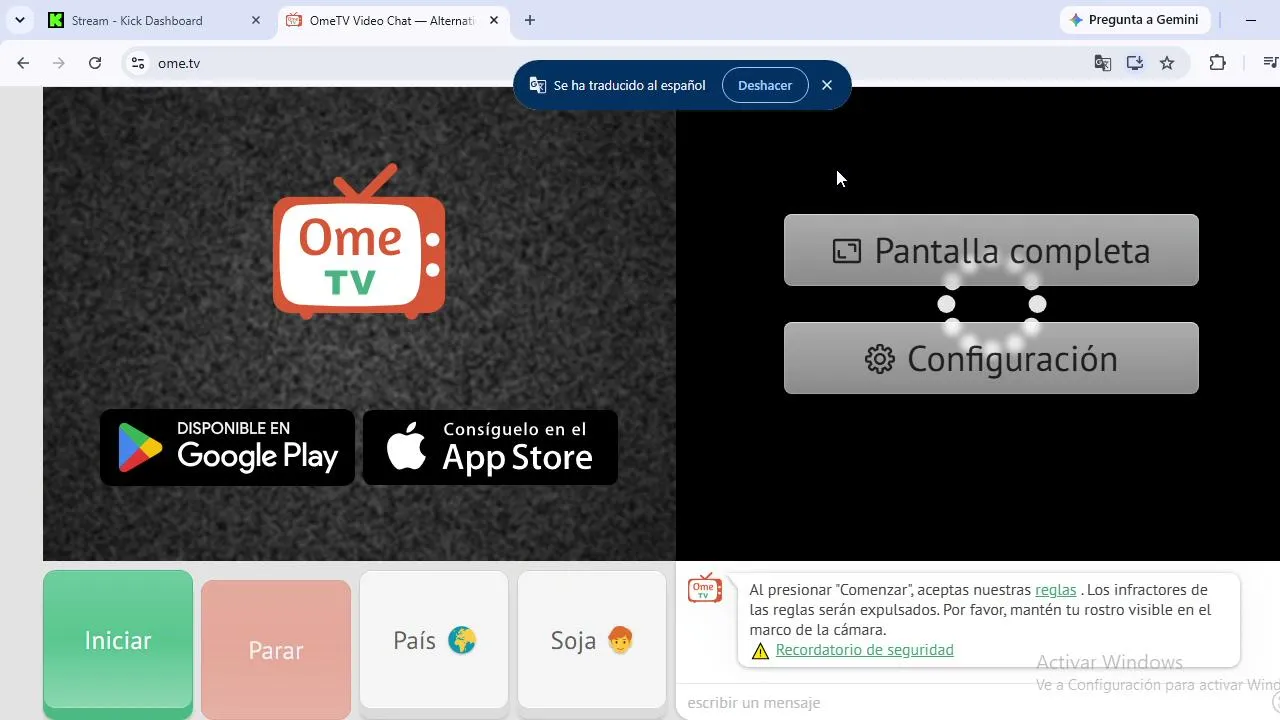Switch to the Stream - Kick Dashboard tab
This screenshot has width=1280, height=720.
(156, 20)
